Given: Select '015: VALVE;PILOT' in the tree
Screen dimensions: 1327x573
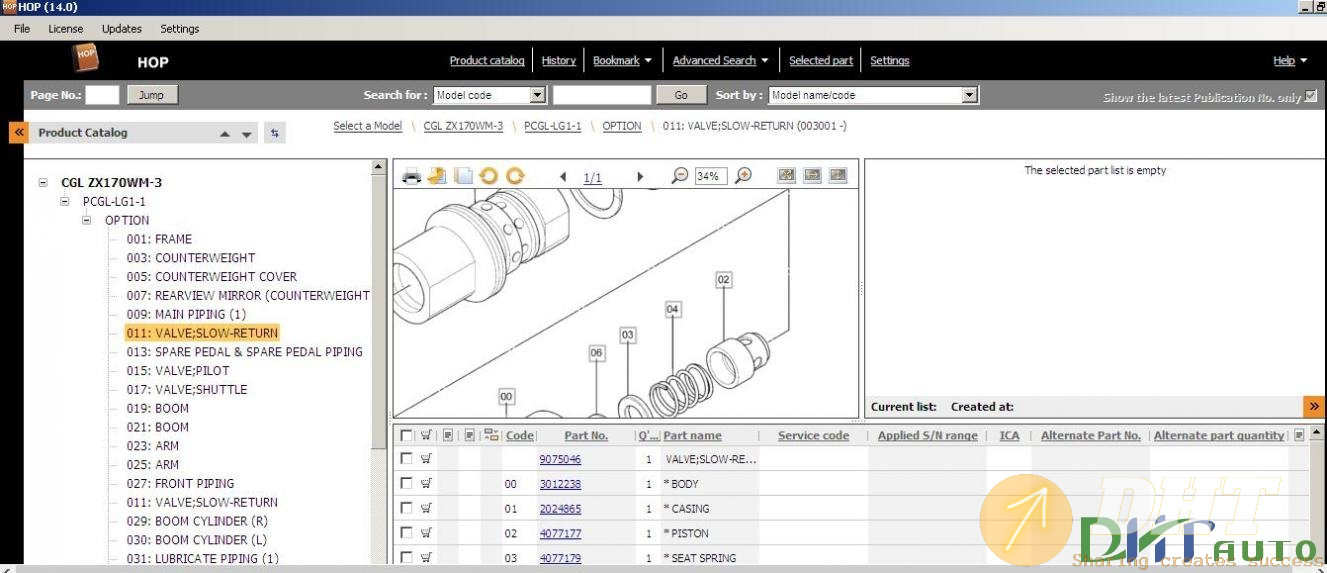Looking at the screenshot, I should tap(178, 371).
